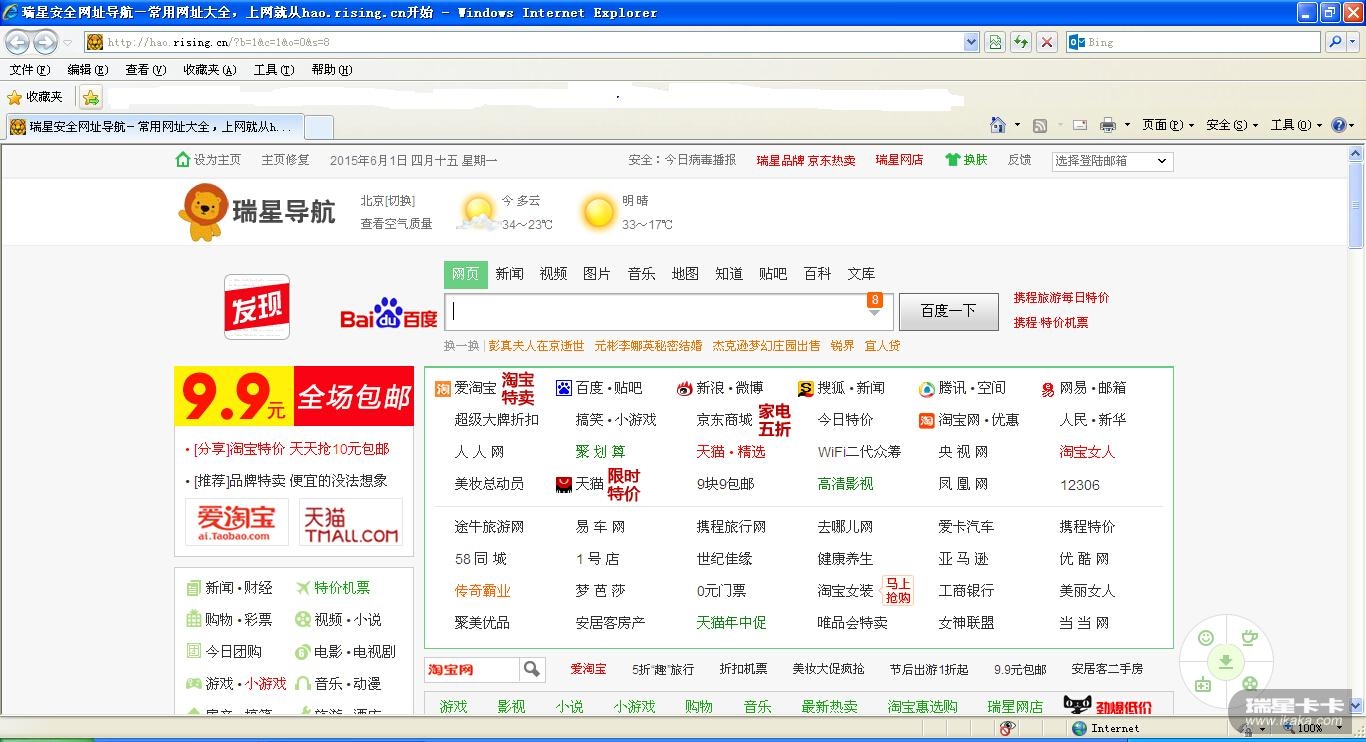Click the green shirt 换肤 skin icon

tap(952, 160)
